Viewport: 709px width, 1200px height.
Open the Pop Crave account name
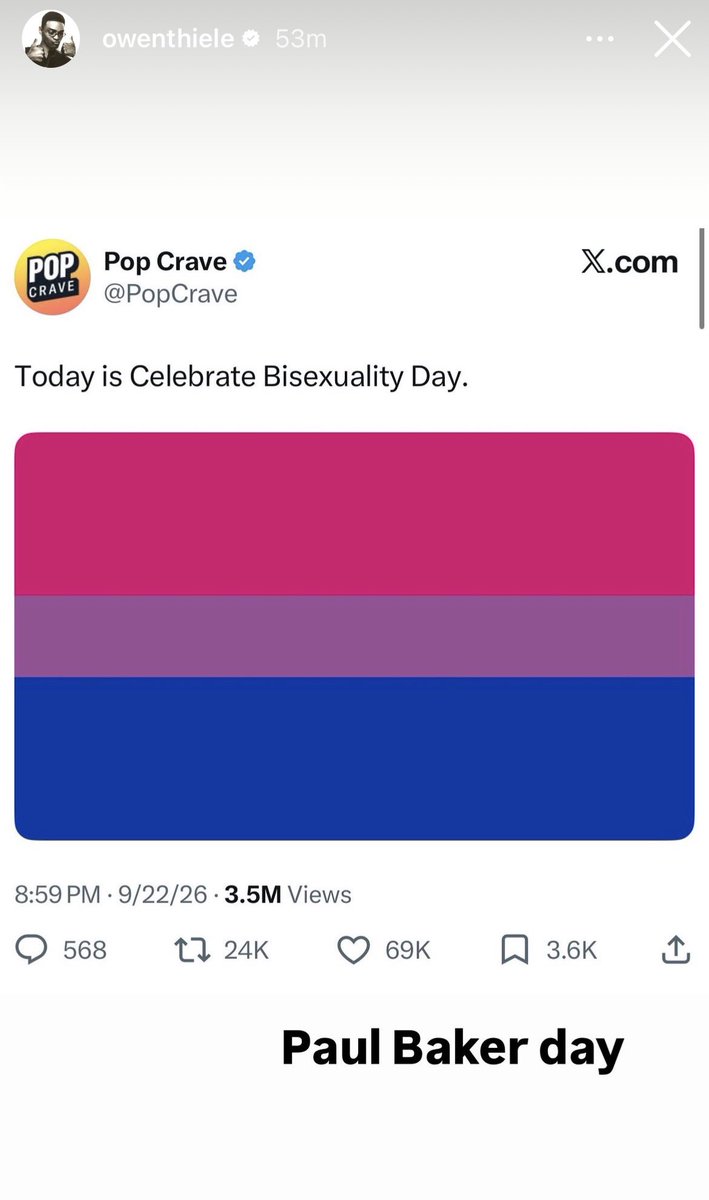[x=165, y=262]
